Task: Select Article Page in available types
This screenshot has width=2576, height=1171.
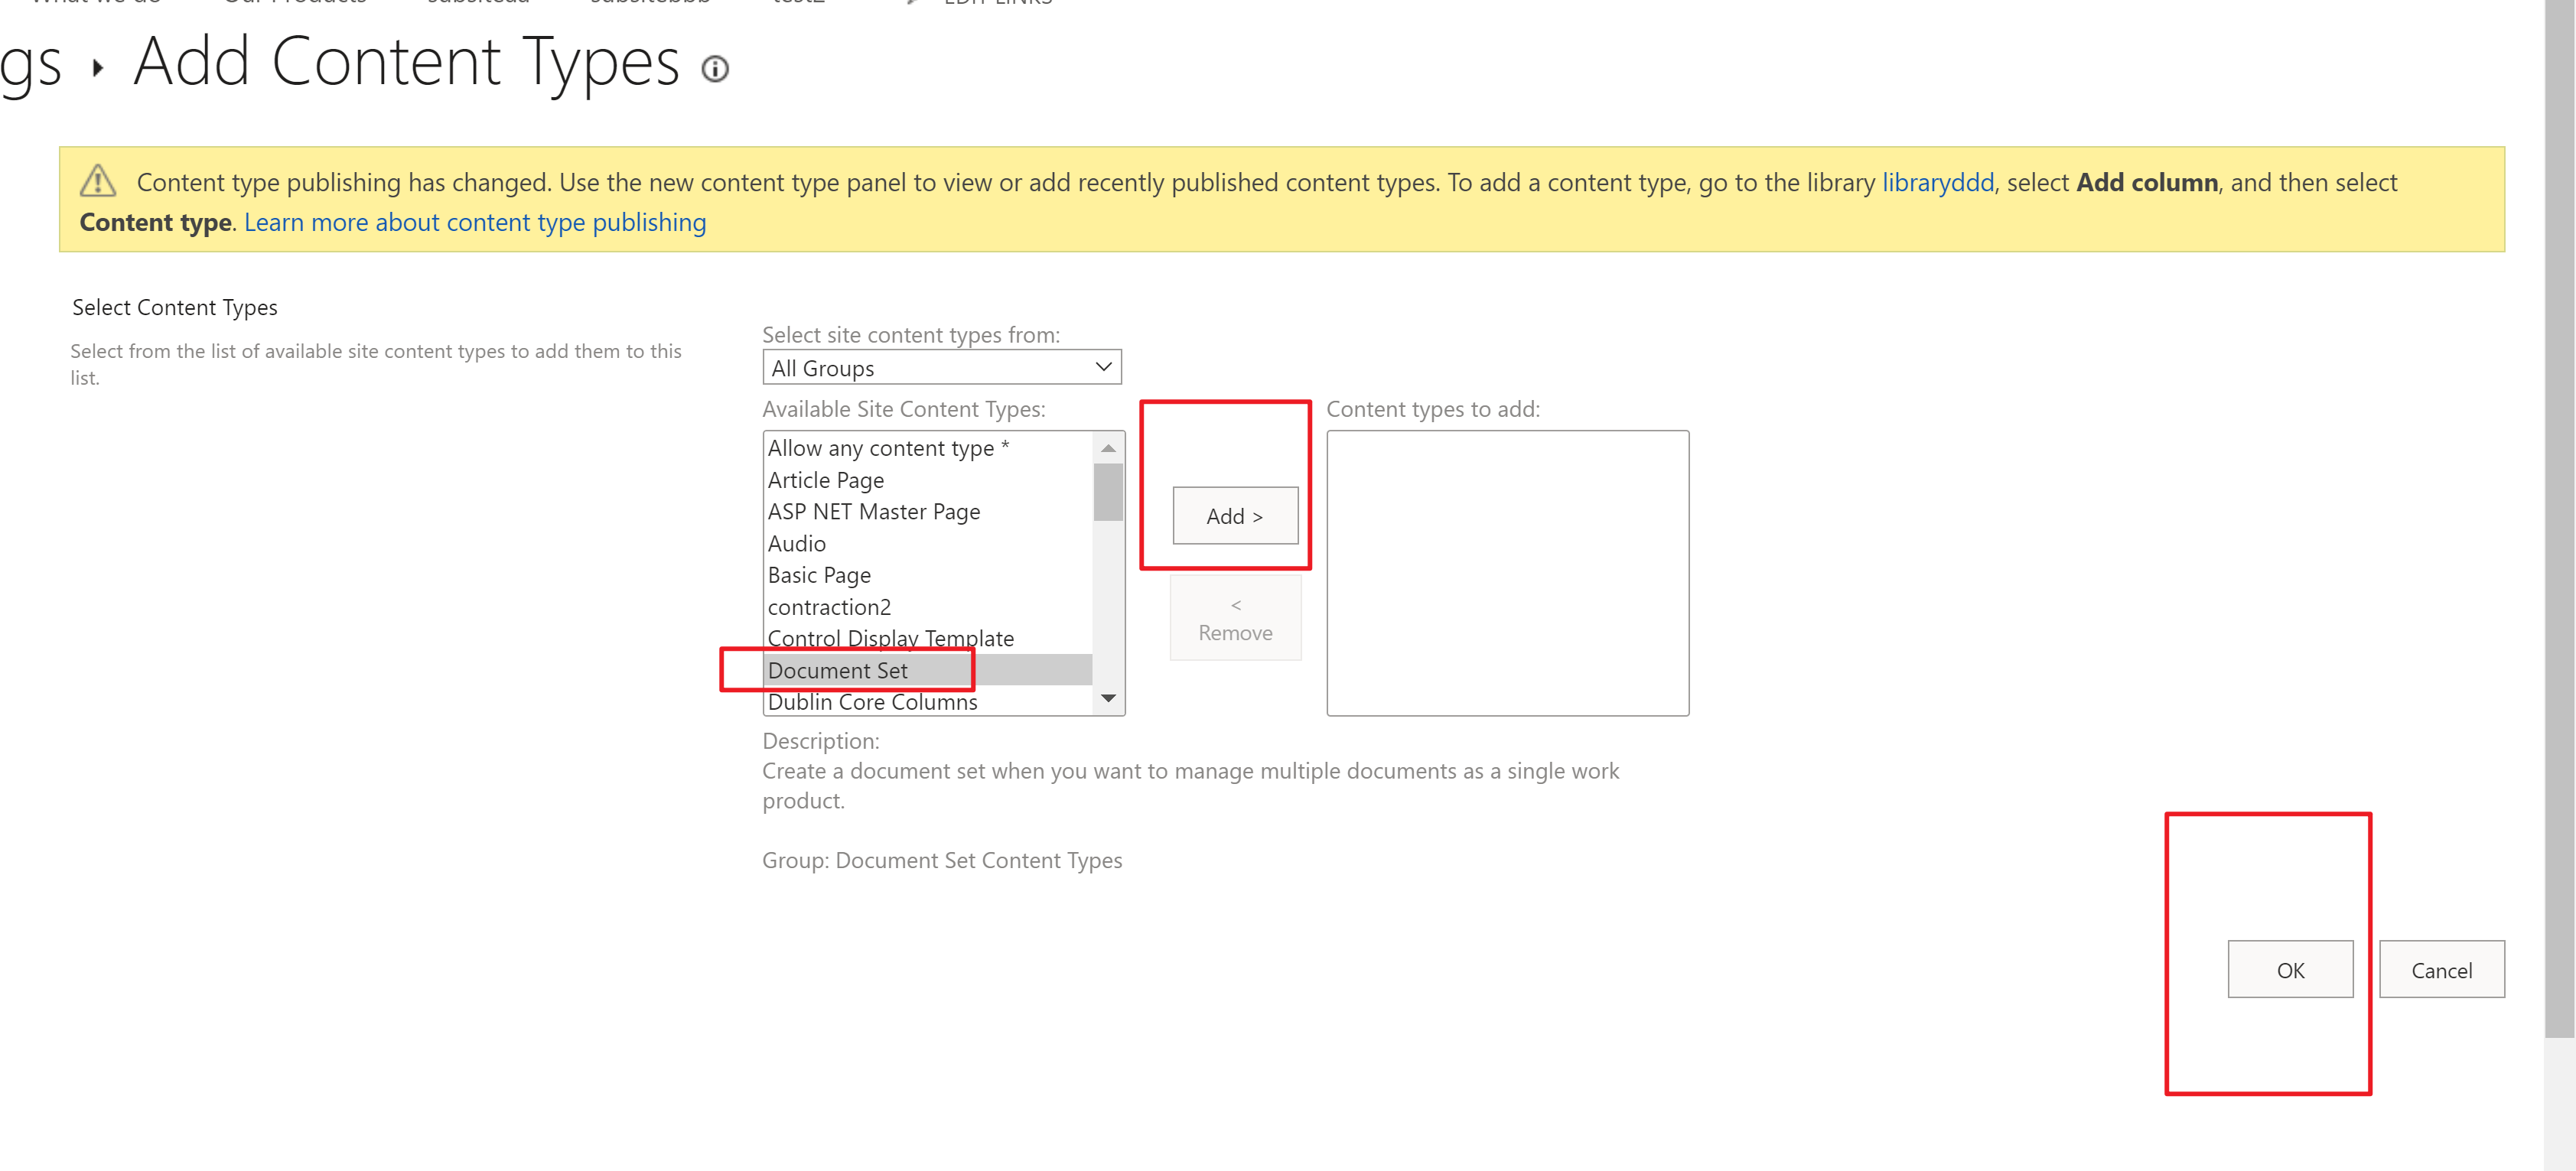Action: [928, 480]
